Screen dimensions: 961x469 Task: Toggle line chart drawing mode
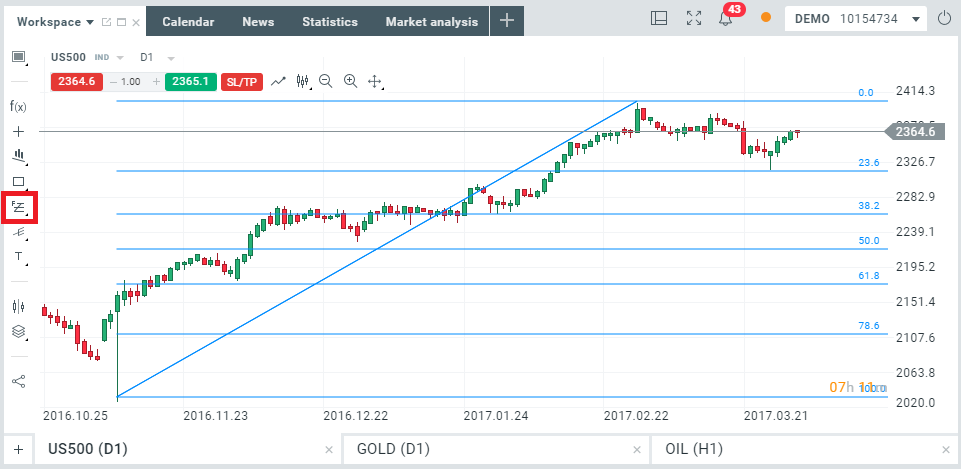[x=278, y=81]
